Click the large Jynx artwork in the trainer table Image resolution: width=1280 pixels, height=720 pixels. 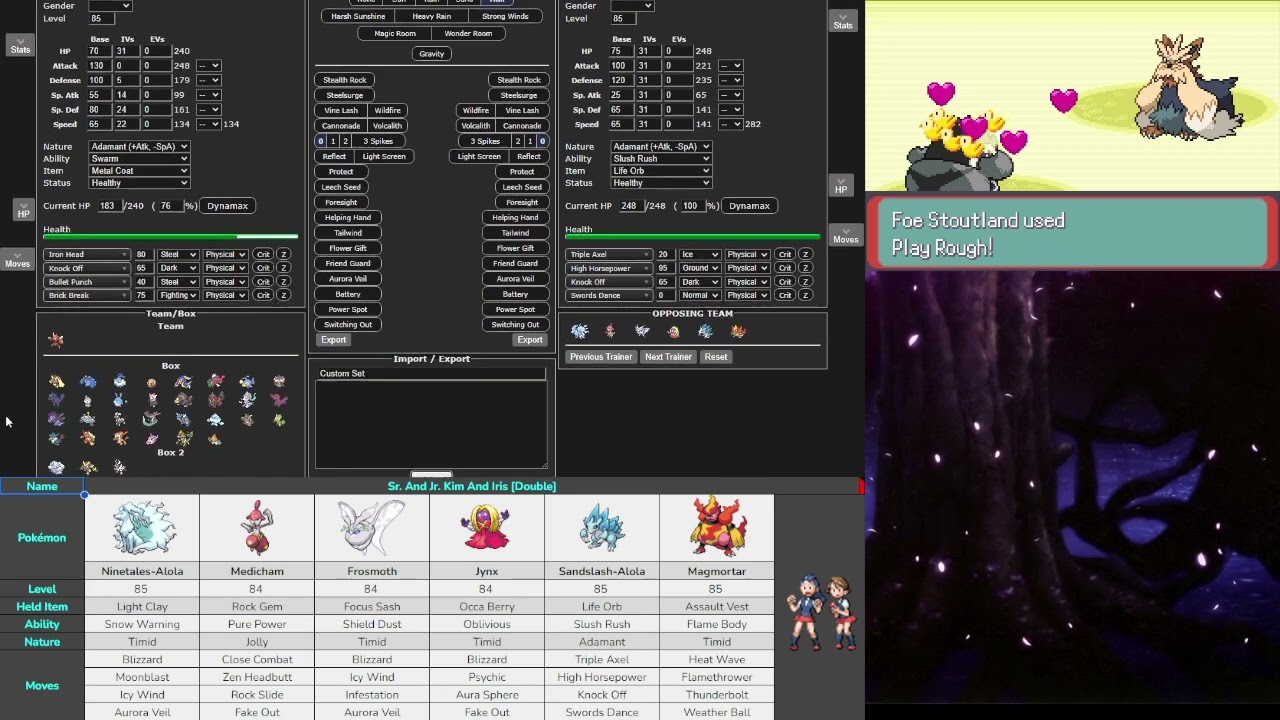point(487,527)
